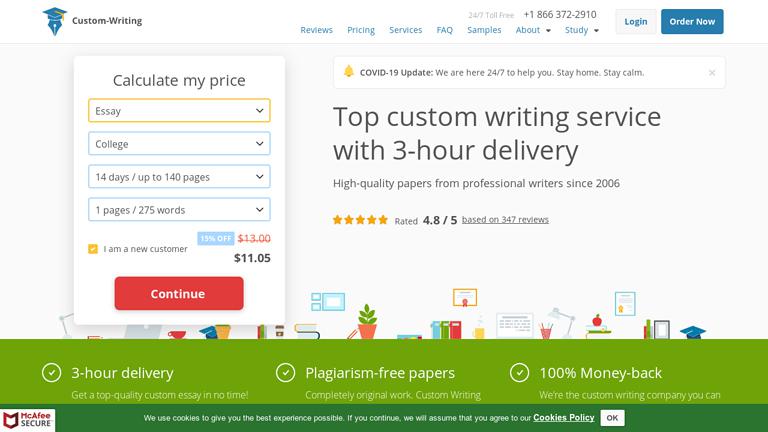Click the McAfee Secure badge
This screenshot has width=768, height=432.
tap(28, 420)
